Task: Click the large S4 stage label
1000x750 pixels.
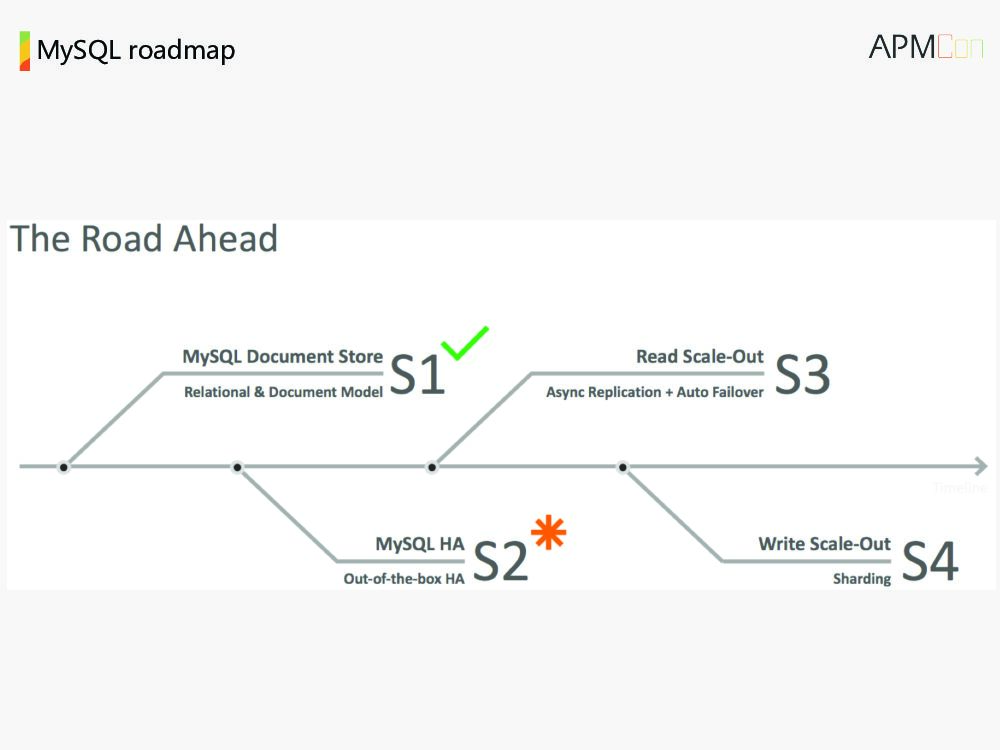Action: click(x=929, y=562)
